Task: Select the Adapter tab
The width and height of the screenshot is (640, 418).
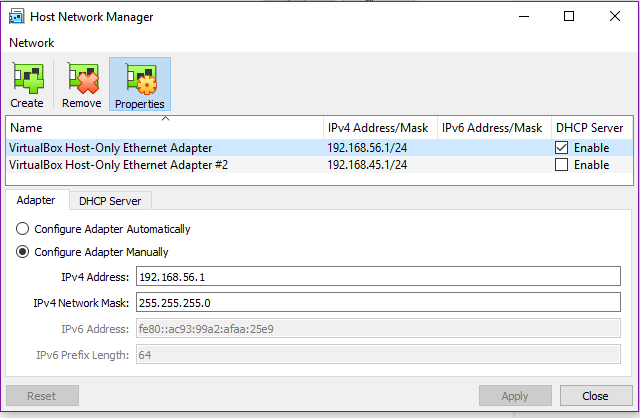Action: tap(36, 200)
